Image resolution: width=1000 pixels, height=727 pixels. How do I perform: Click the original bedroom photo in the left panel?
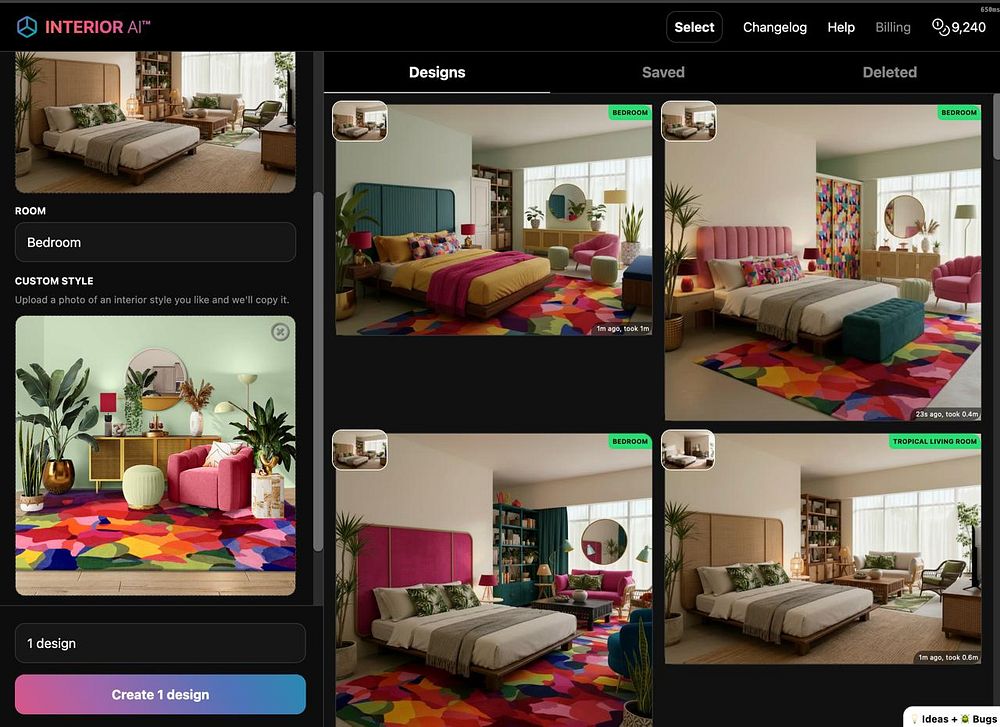point(156,122)
